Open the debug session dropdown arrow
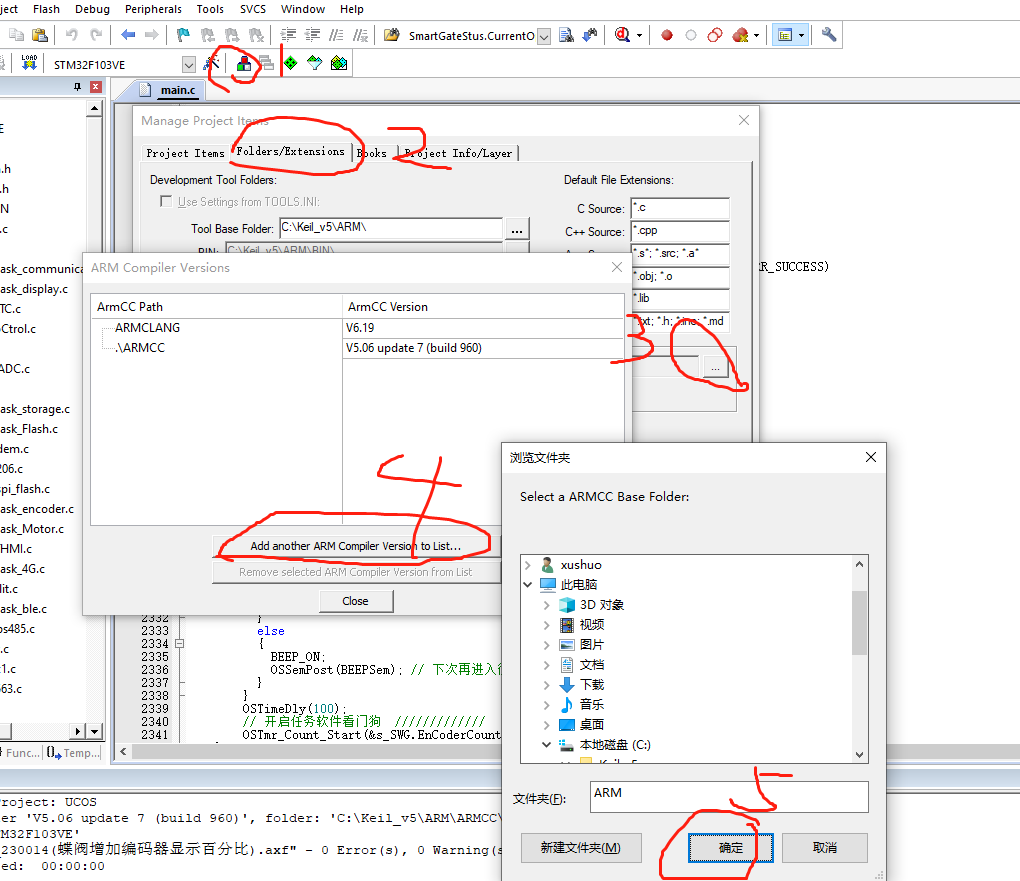 (x=639, y=35)
